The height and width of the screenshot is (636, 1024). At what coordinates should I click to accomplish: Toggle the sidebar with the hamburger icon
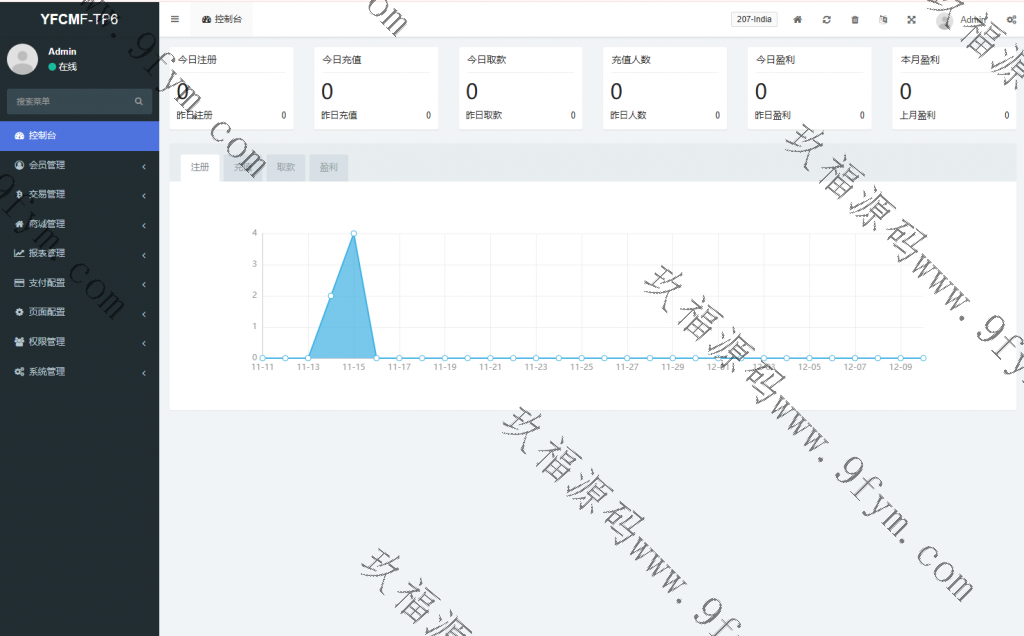(175, 19)
